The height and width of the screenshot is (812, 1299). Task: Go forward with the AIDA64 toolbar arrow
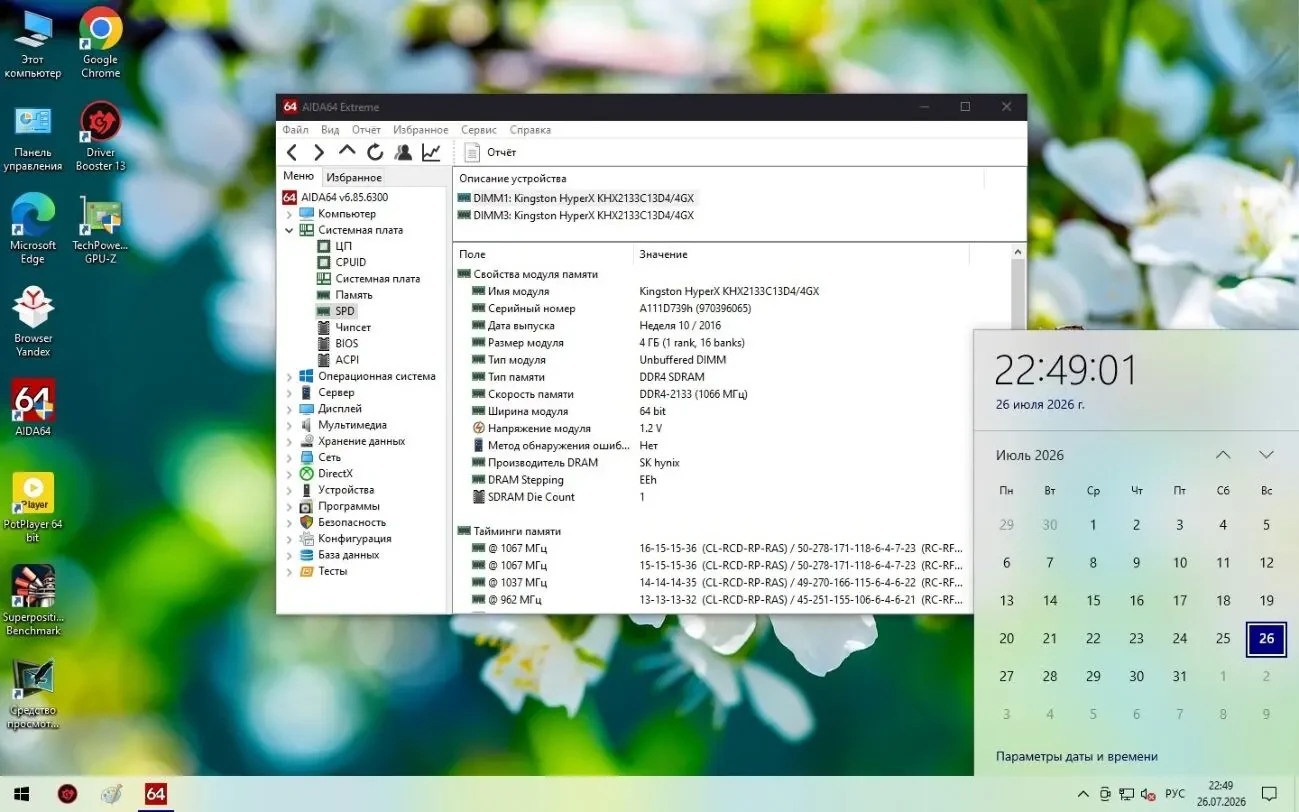click(x=319, y=152)
